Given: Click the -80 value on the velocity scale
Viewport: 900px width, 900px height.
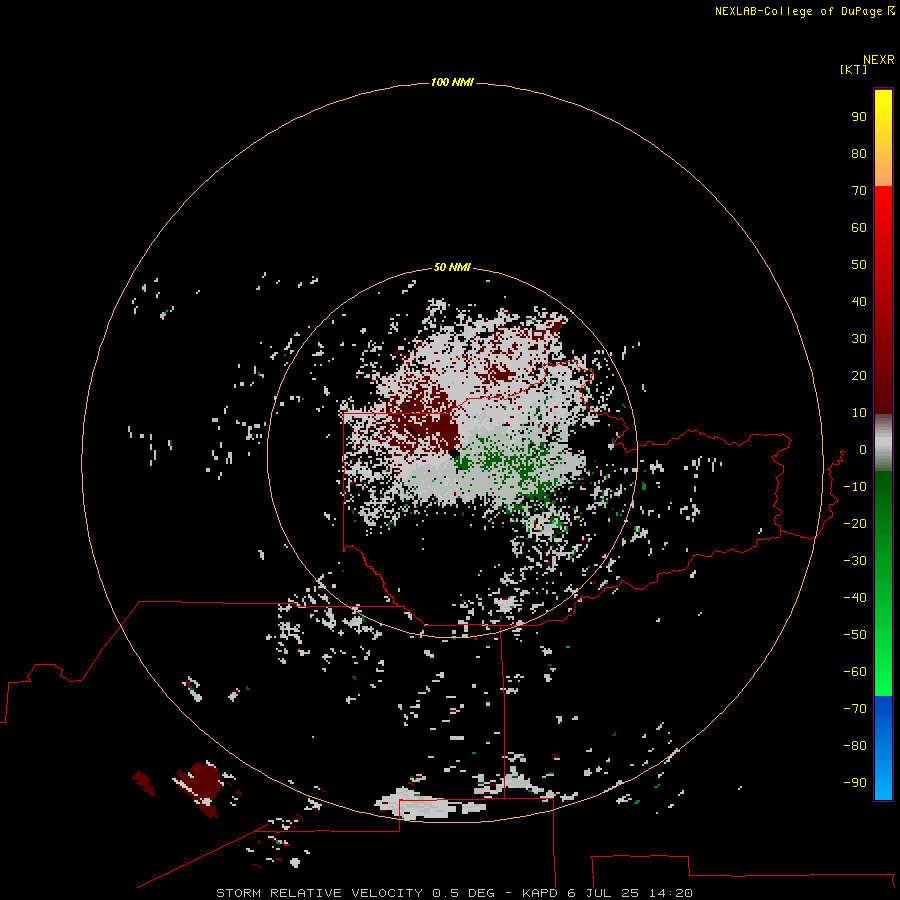Looking at the screenshot, I should pos(855,746).
